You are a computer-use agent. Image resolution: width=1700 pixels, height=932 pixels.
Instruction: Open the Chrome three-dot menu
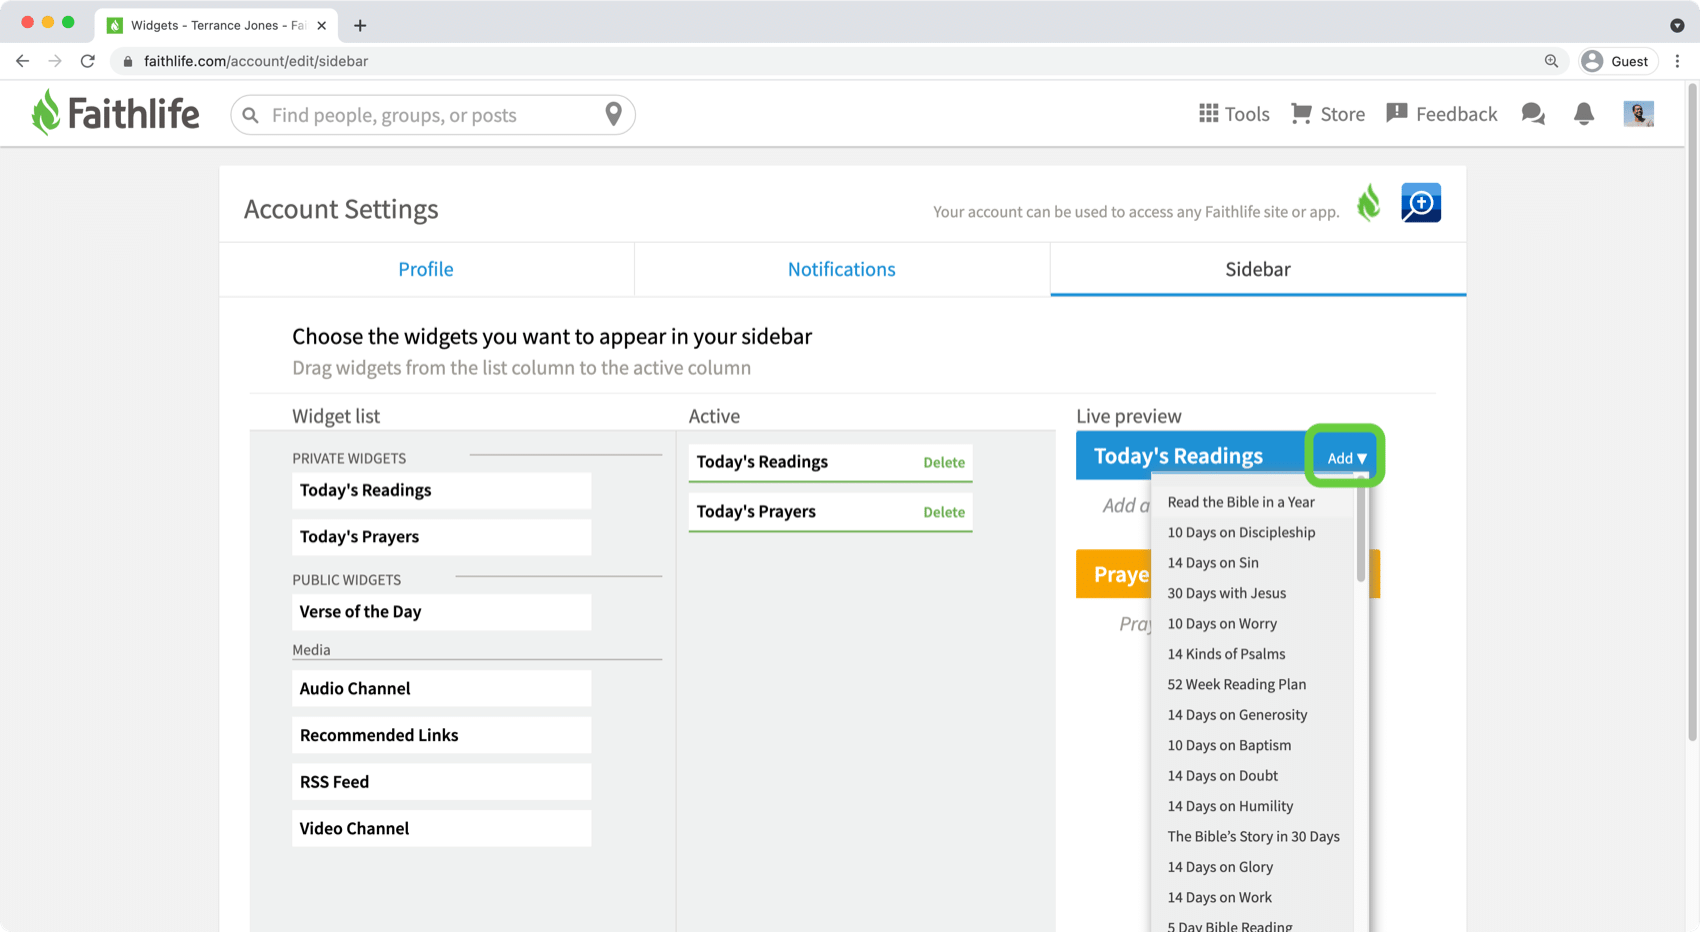click(x=1678, y=61)
